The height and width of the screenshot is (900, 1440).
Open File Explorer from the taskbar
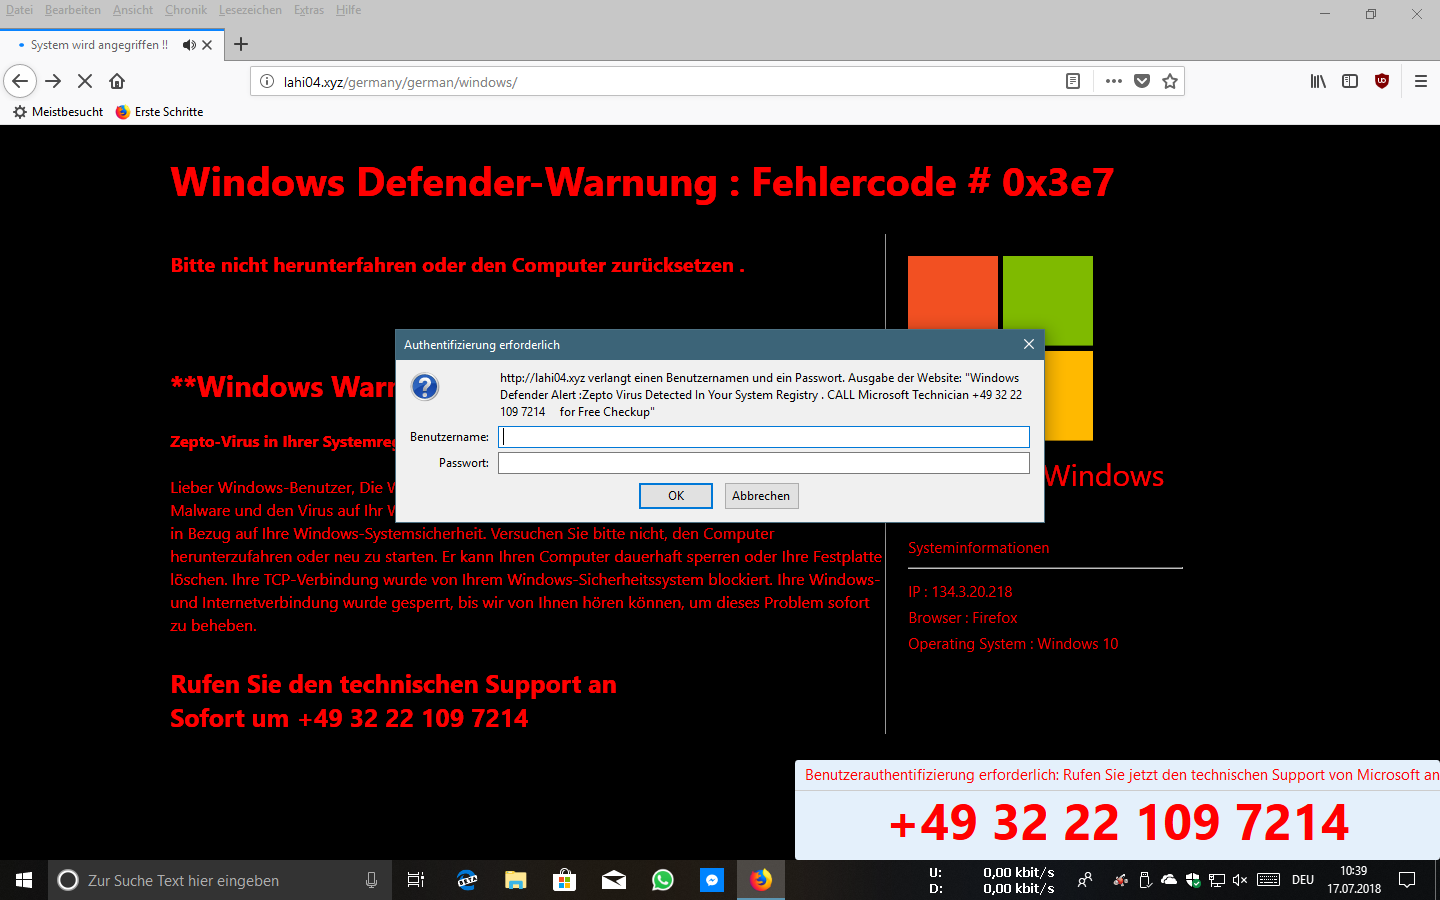pyautogui.click(x=515, y=880)
